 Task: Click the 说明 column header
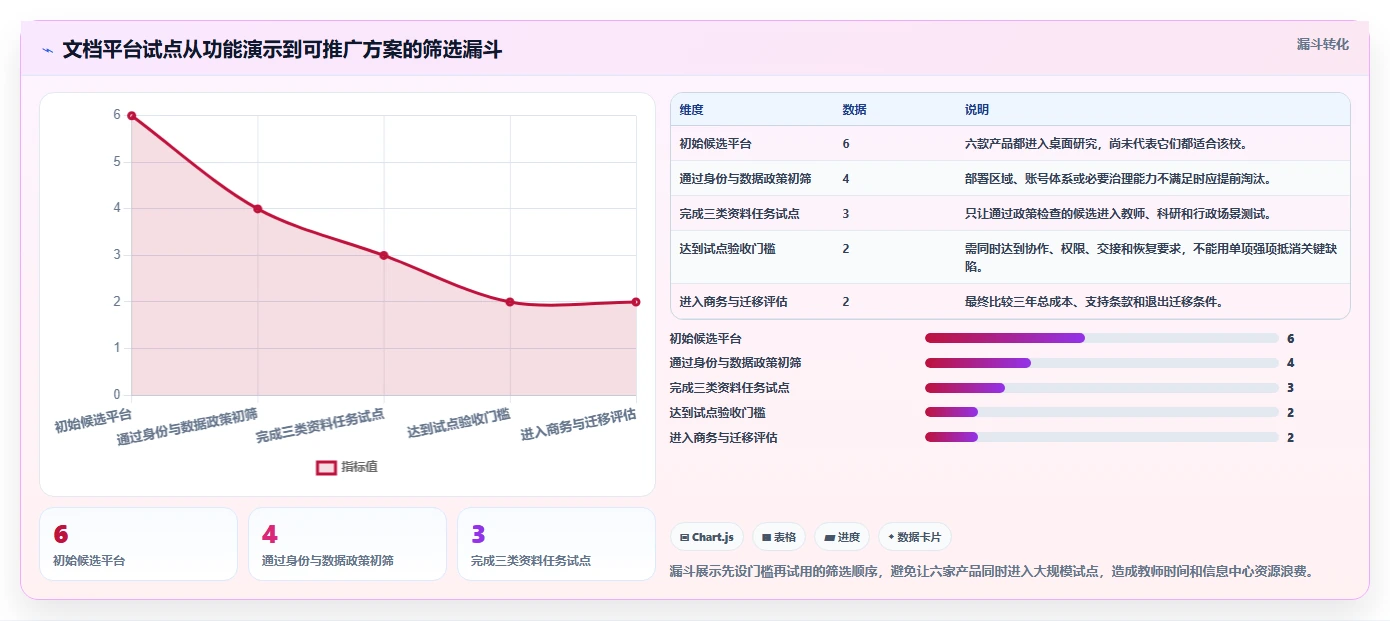(x=977, y=110)
